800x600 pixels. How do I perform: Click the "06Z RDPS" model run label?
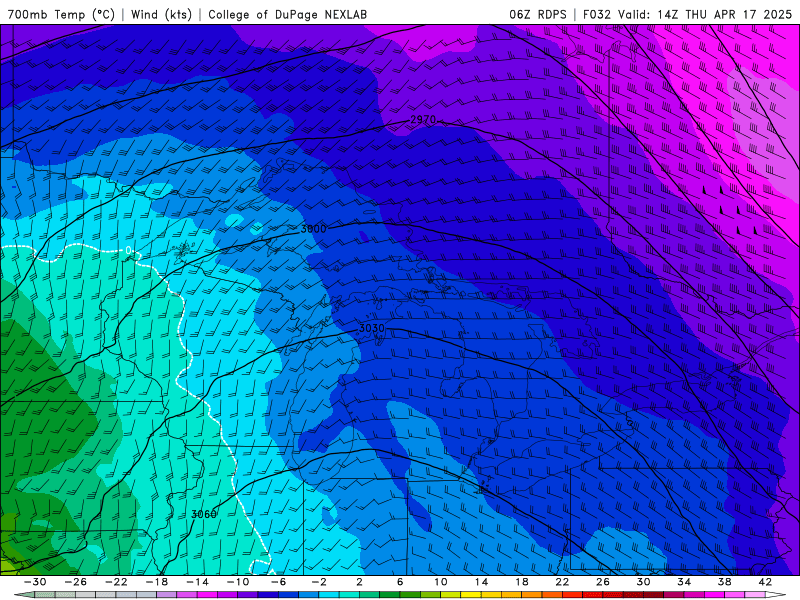point(538,14)
